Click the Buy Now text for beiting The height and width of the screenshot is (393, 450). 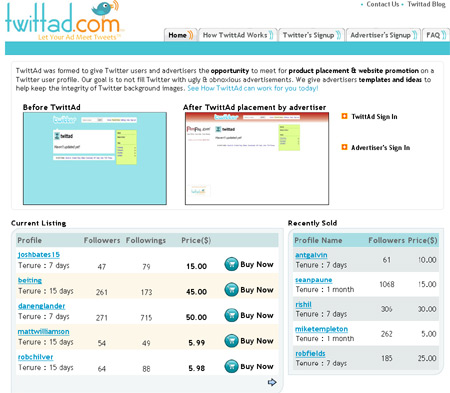tap(257, 290)
